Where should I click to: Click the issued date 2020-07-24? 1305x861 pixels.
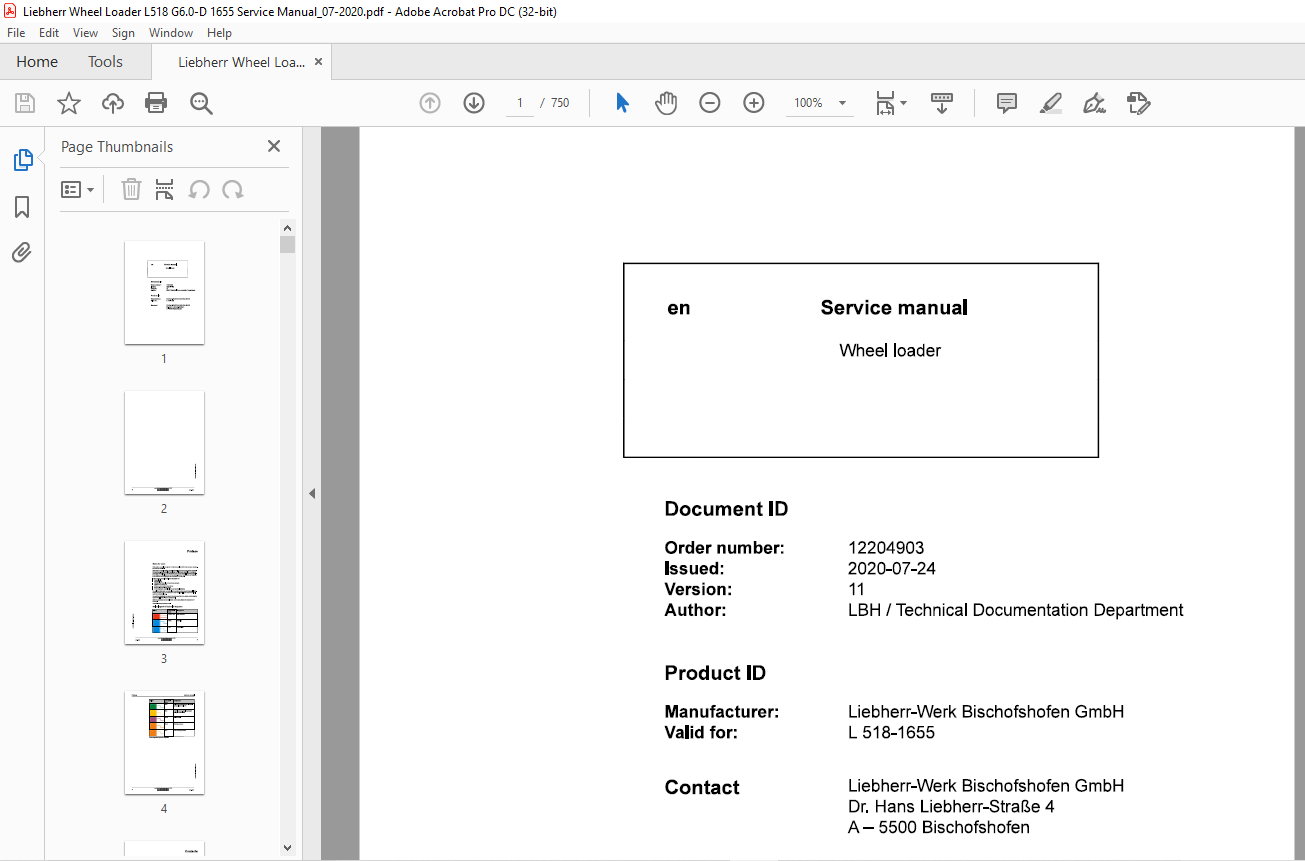(892, 569)
